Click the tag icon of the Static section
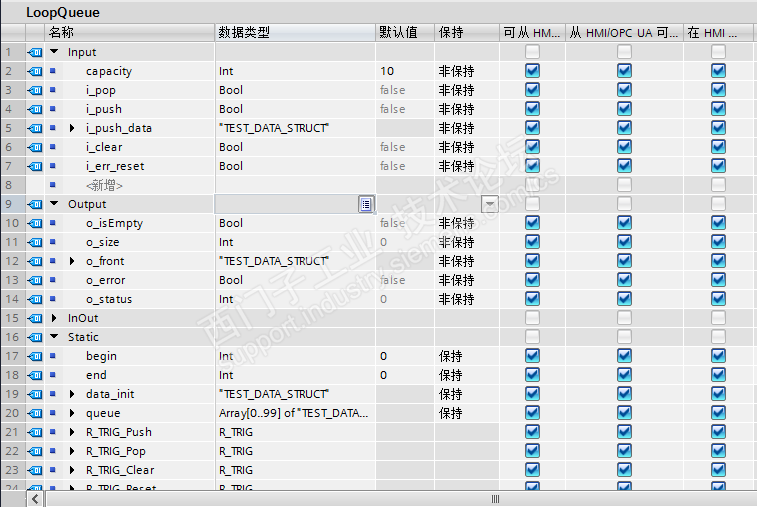This screenshot has width=757, height=507. [35, 338]
